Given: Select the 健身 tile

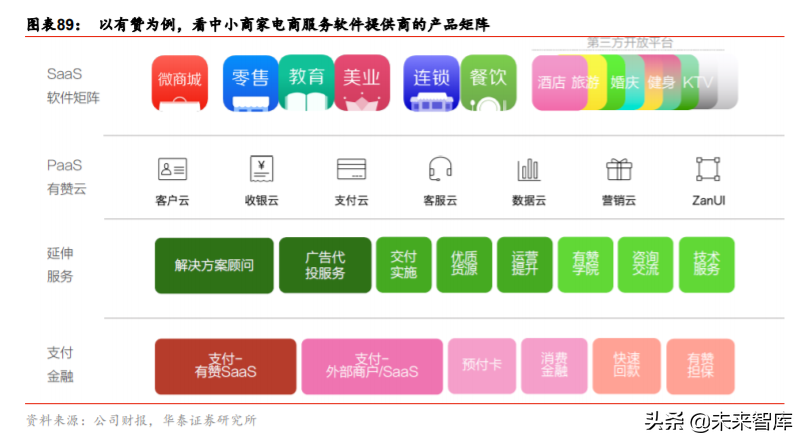Looking at the screenshot, I should pos(661,83).
